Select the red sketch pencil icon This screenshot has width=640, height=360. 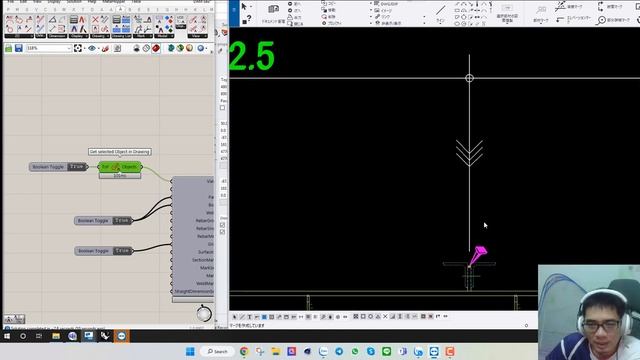[x=105, y=48]
